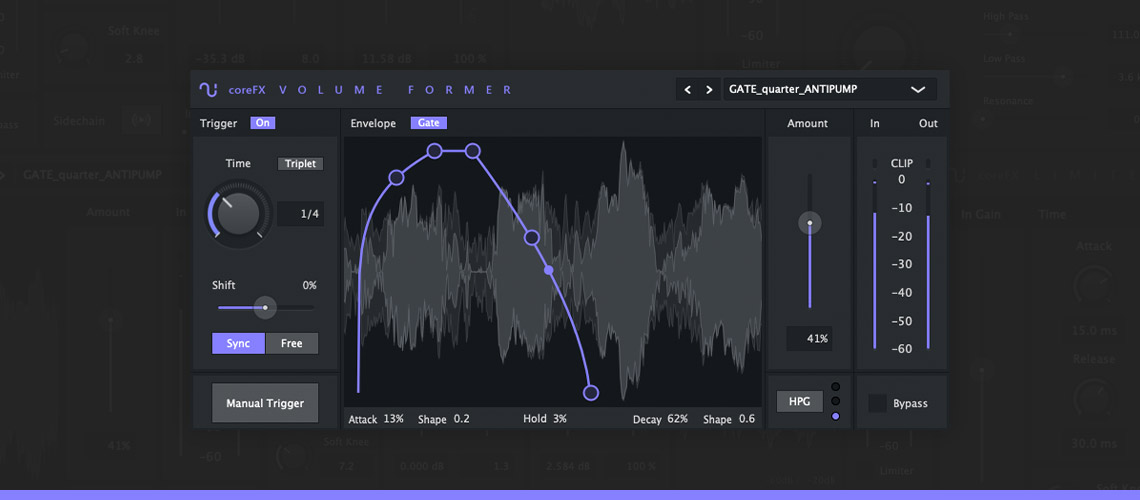1140x500 pixels.
Task: Select Sync mode
Action: pos(238,343)
